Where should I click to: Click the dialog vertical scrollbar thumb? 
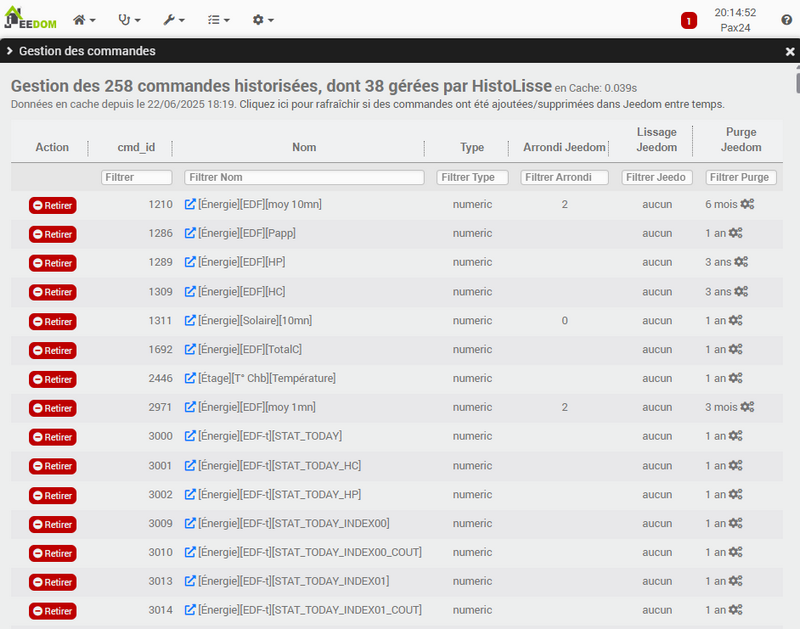coord(797,83)
